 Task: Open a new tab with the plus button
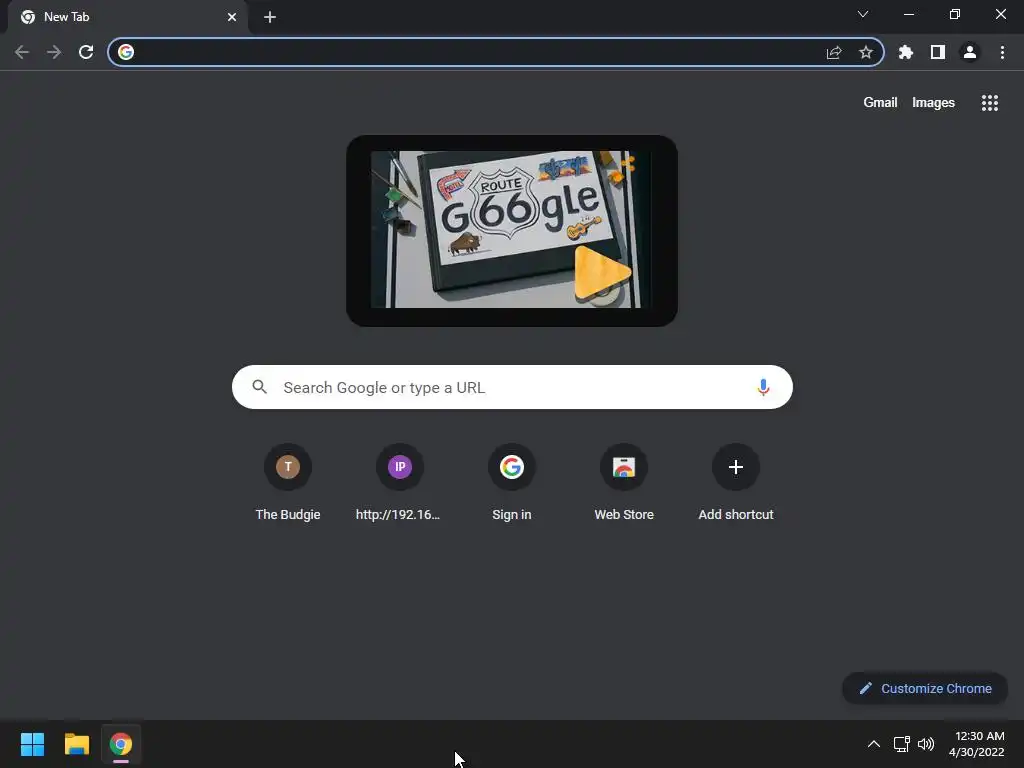tap(270, 18)
